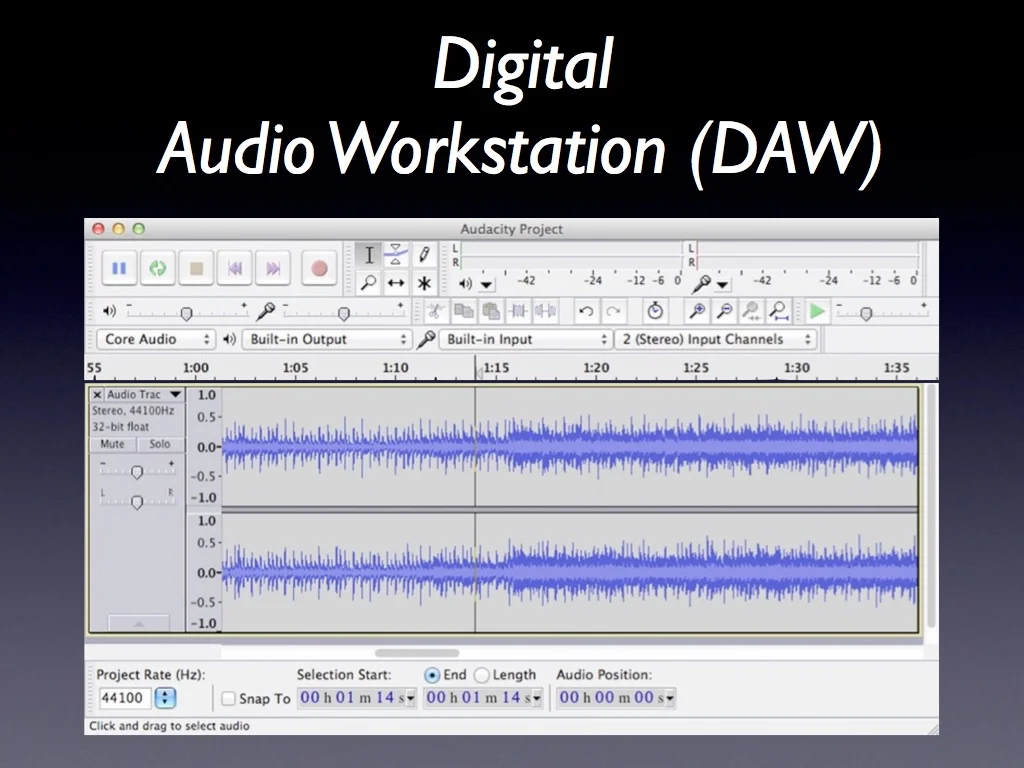Image resolution: width=1024 pixels, height=768 pixels.
Task: Click the Paste icon in edit toolbar
Action: tap(490, 312)
